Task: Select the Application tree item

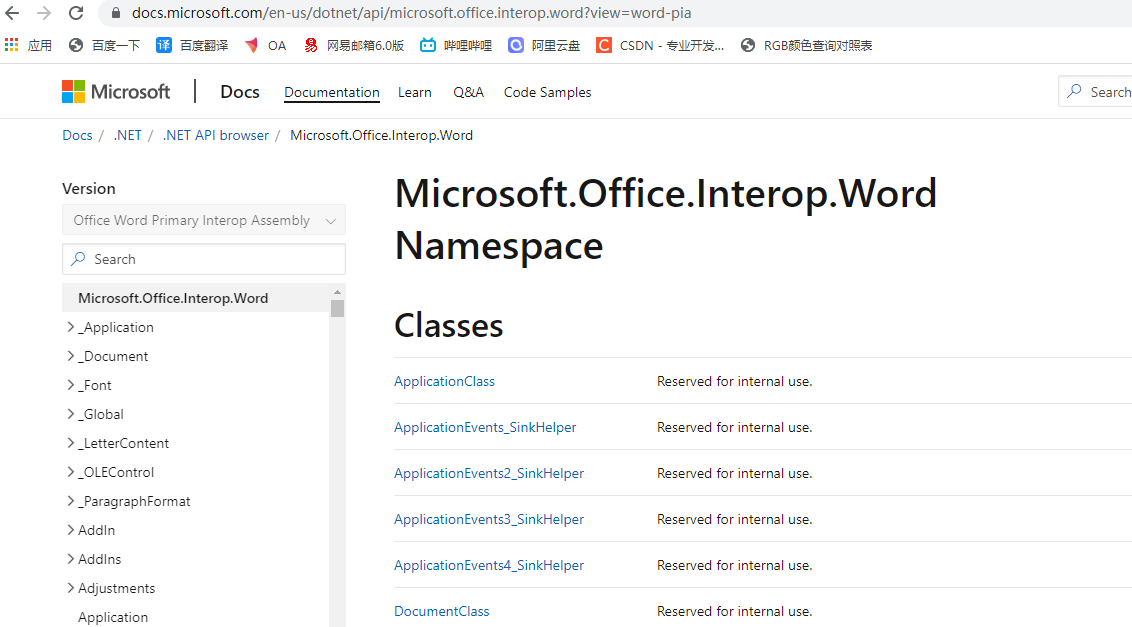Action: (113, 617)
